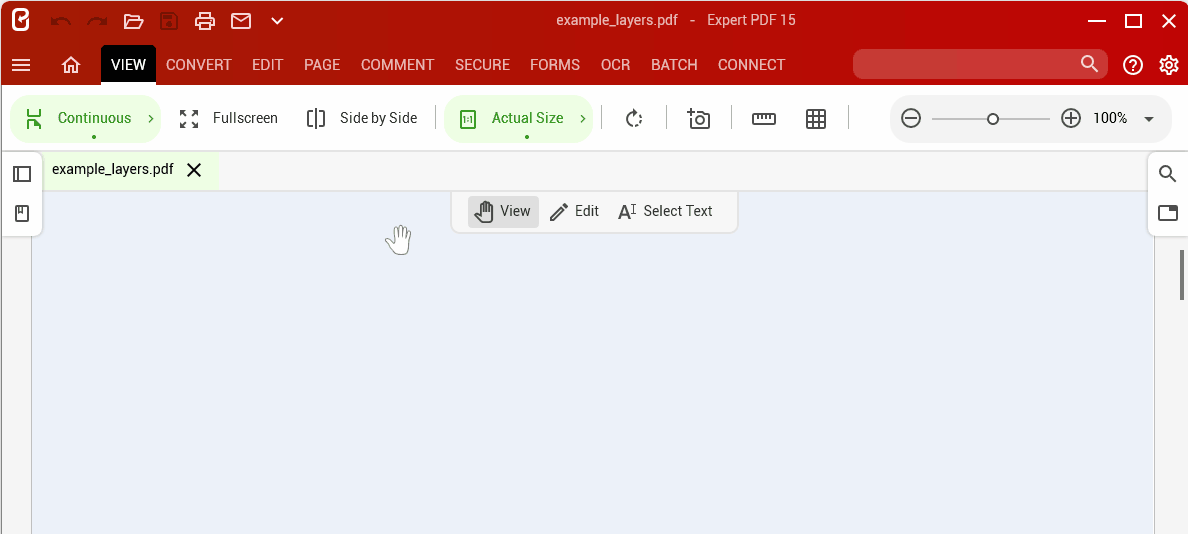Rotate the view with the rotate icon

(634, 119)
